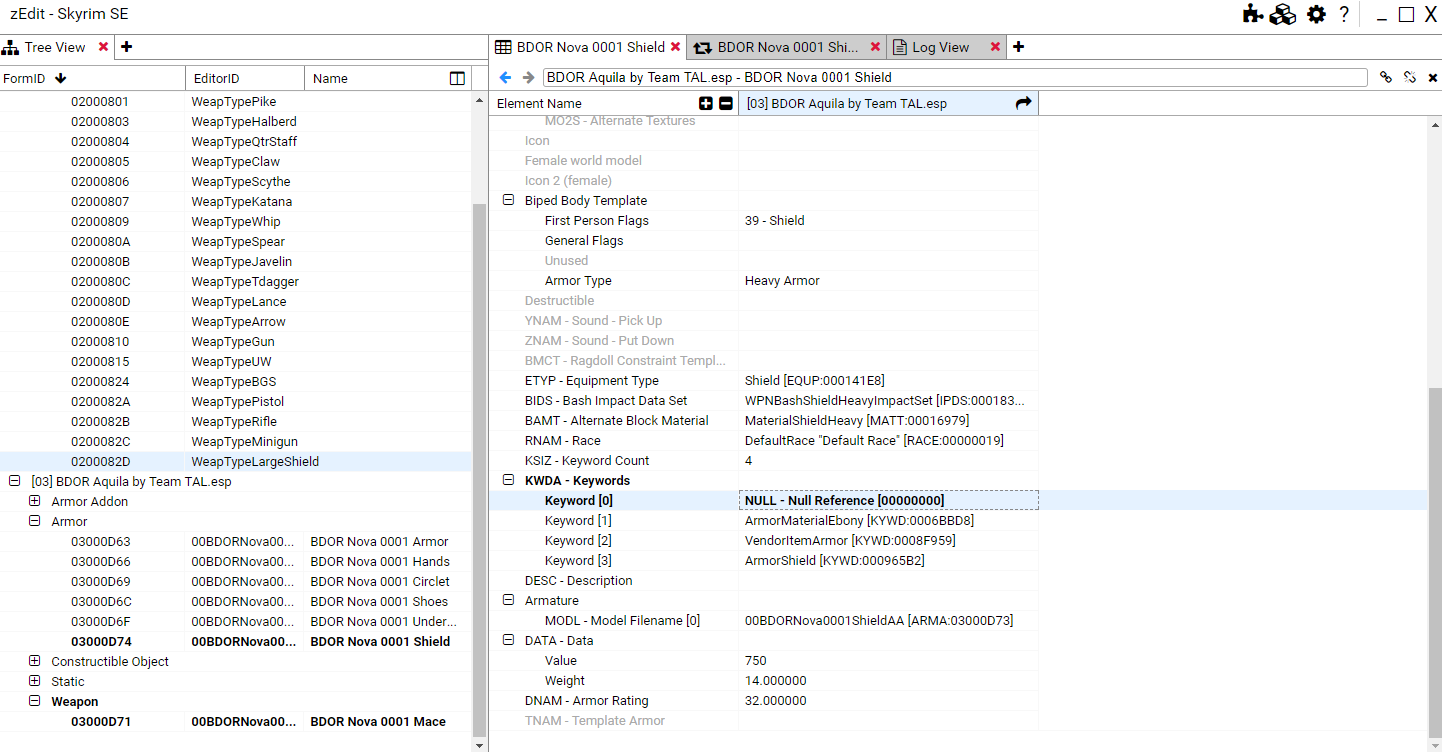Go back with the blue left arrow
The width and height of the screenshot is (1442, 752).
pyautogui.click(x=506, y=77)
